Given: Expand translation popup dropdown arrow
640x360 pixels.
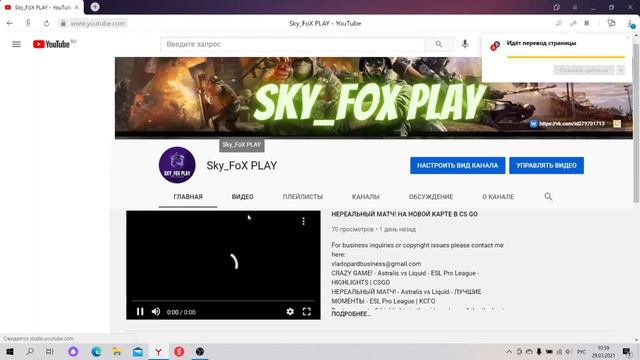Looking at the screenshot, I should point(620,70).
